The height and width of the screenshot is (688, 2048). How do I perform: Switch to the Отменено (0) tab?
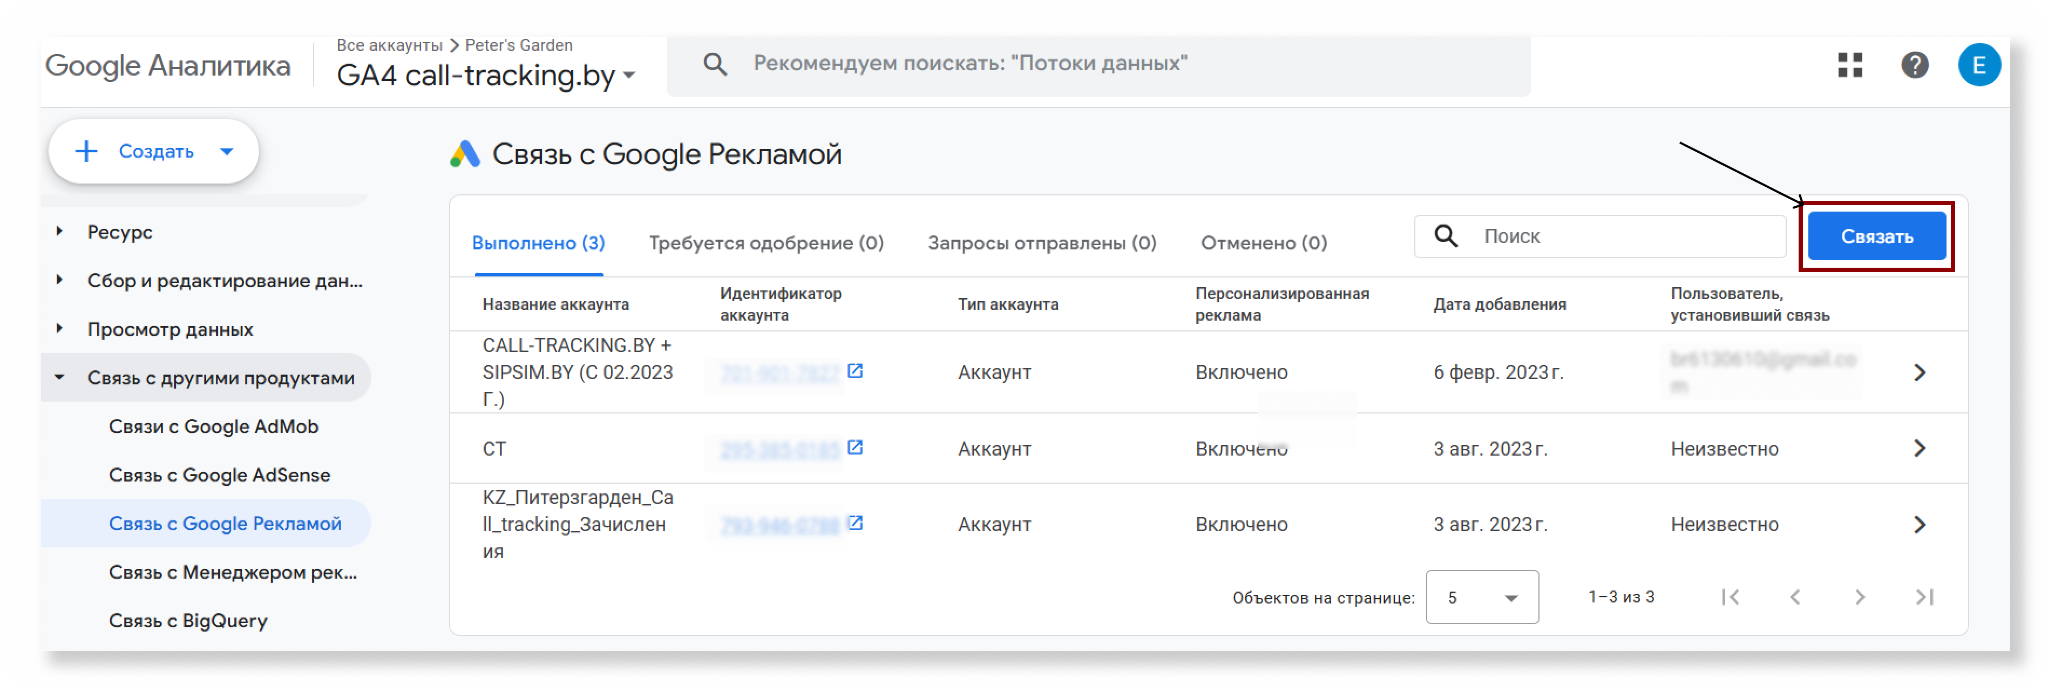pos(1264,243)
